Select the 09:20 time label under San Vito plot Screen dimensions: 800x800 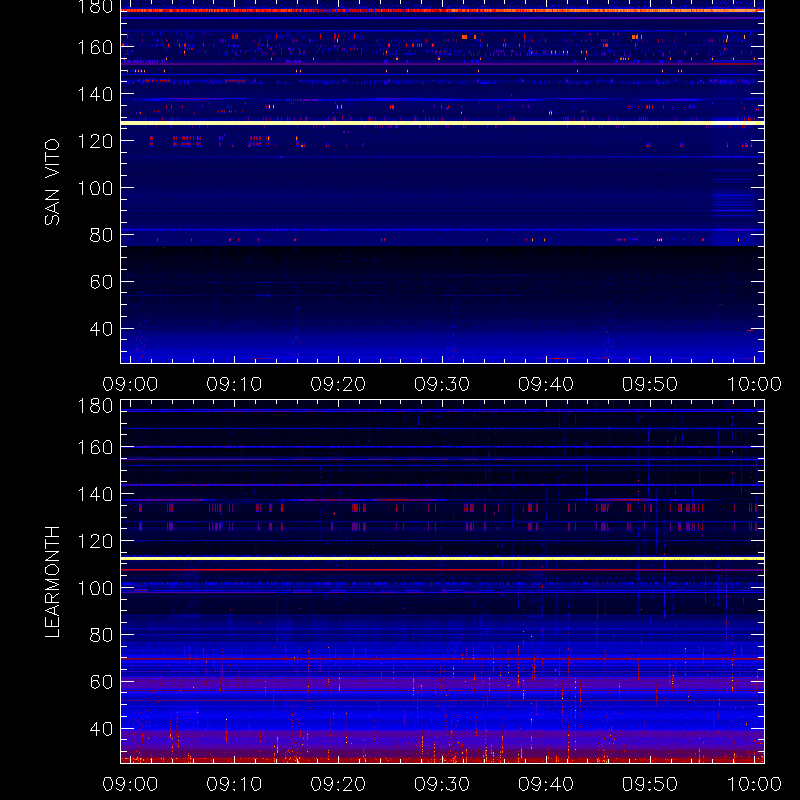338,384
